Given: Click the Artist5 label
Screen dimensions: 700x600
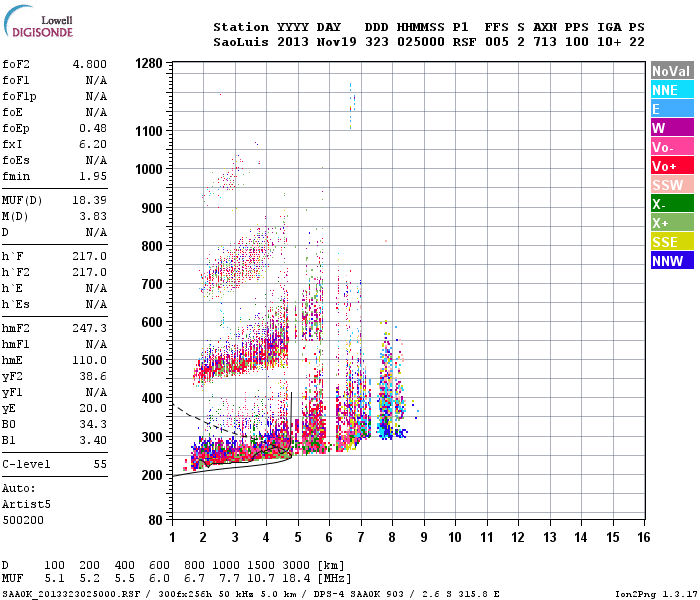Looking at the screenshot, I should [x=26, y=504].
